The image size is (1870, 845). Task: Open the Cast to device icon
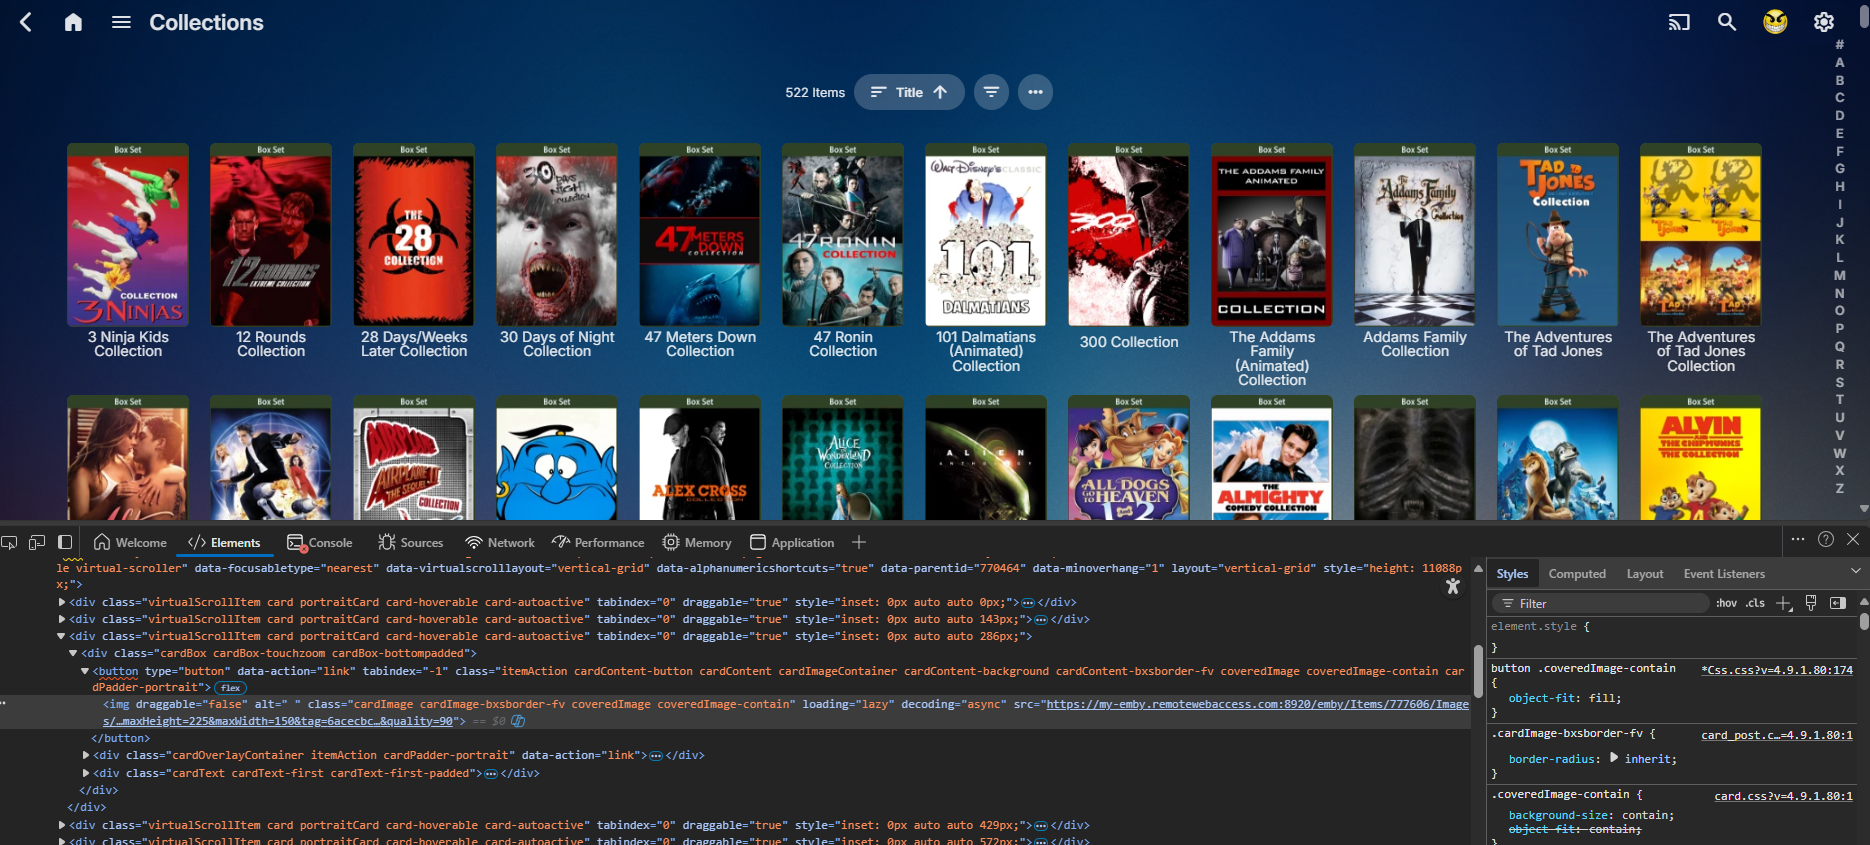click(1679, 22)
